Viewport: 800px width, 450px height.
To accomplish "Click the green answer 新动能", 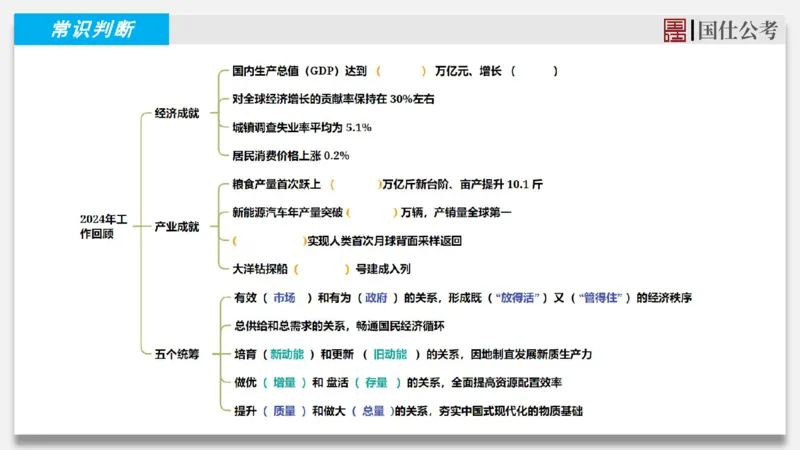I will click(287, 354).
